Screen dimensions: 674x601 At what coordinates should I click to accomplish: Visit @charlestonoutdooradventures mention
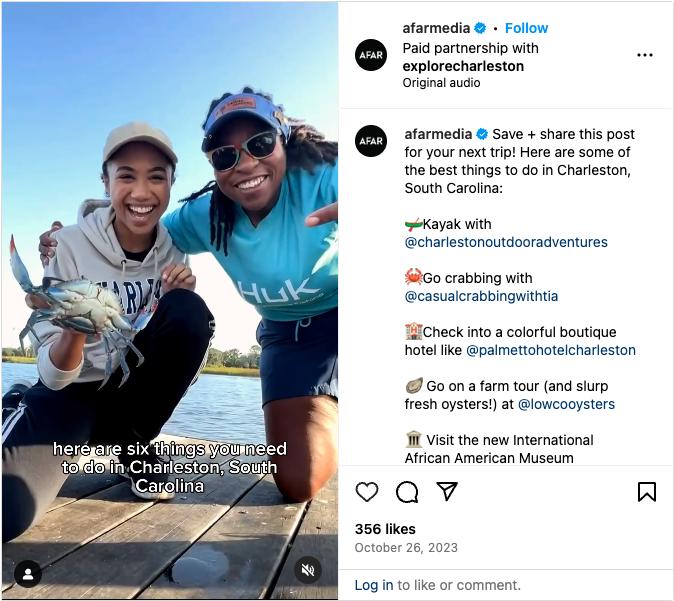(506, 242)
